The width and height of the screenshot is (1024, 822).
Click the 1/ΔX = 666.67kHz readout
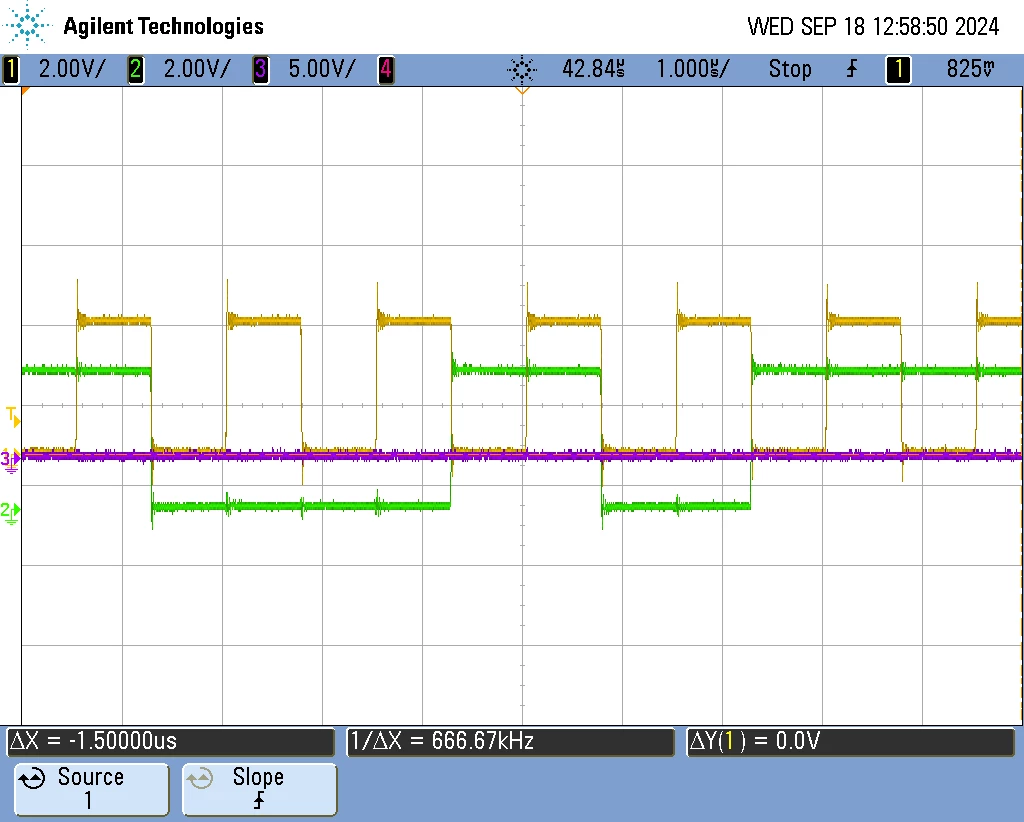click(x=510, y=742)
